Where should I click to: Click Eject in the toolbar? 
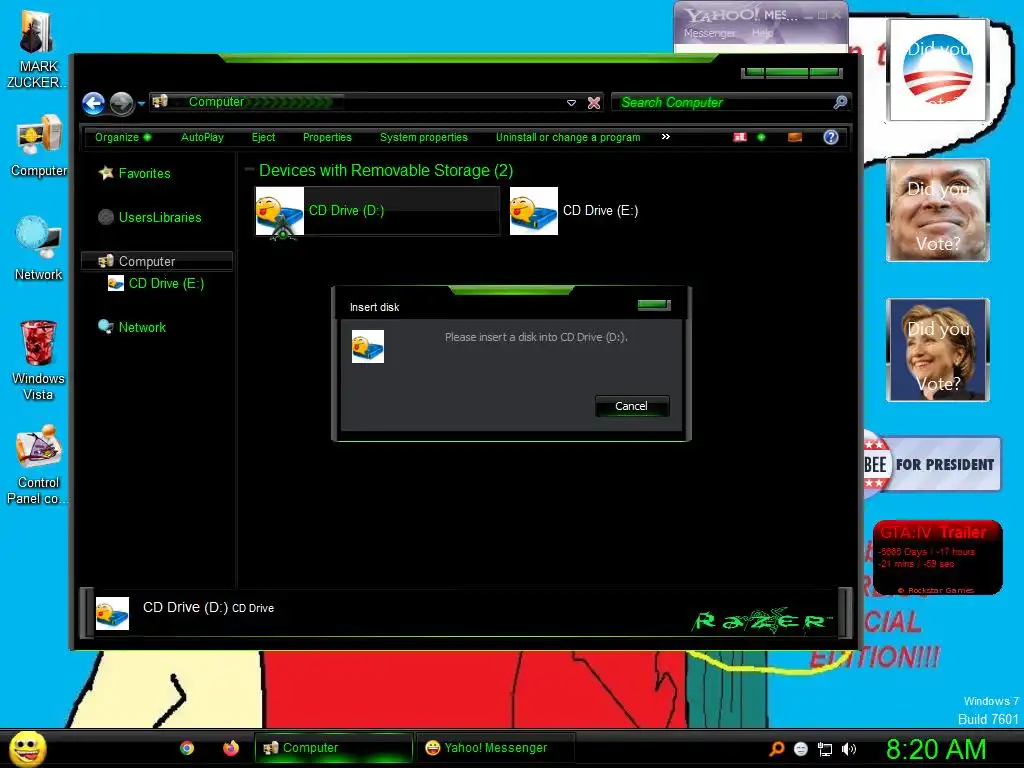point(263,137)
